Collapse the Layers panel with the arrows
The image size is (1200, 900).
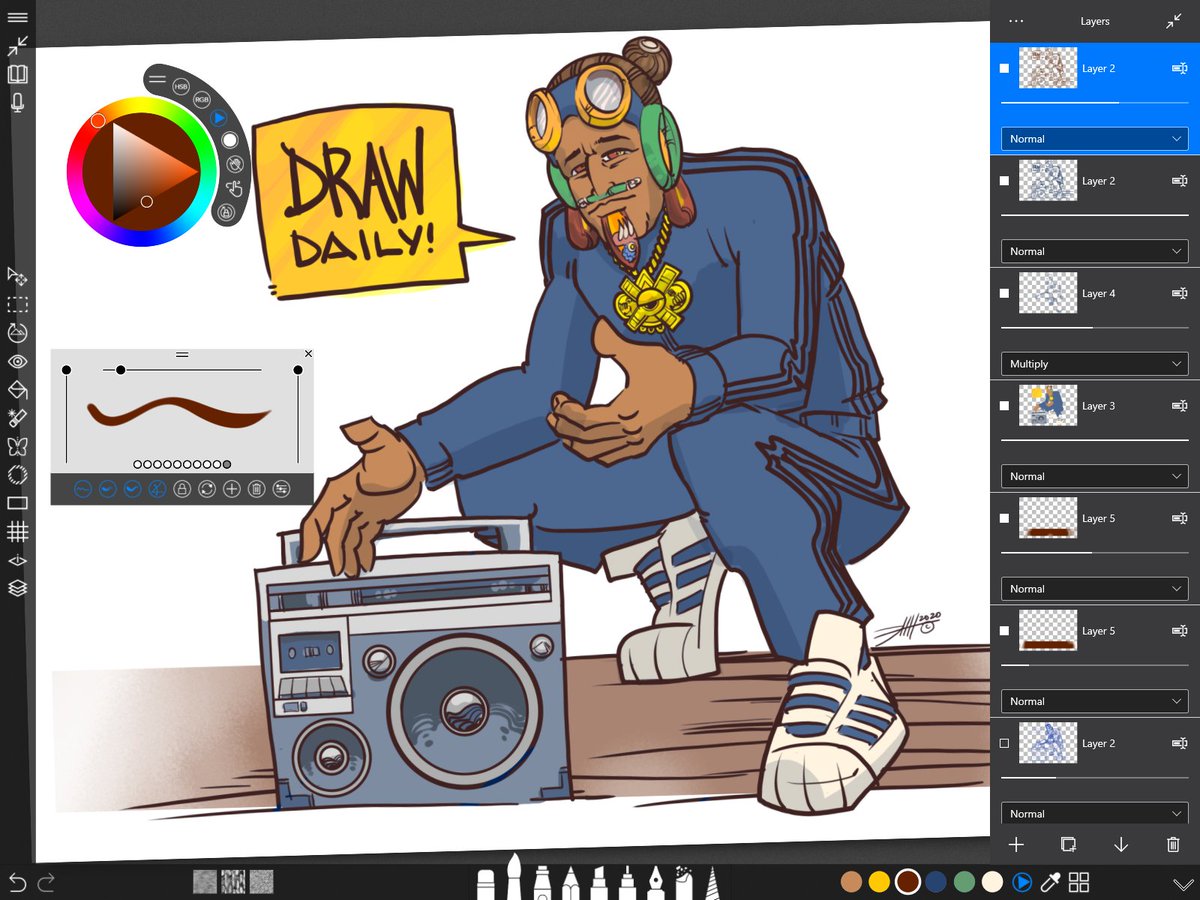pos(1174,21)
